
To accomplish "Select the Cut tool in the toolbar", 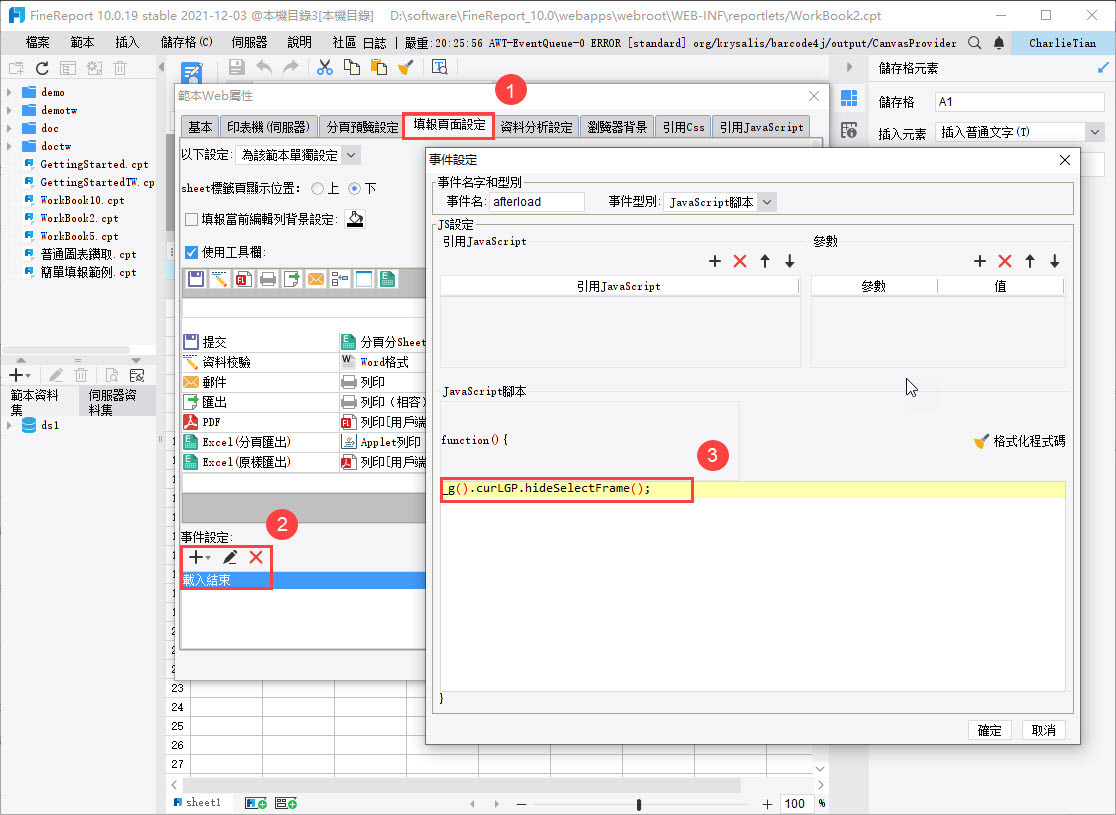I will [324, 64].
